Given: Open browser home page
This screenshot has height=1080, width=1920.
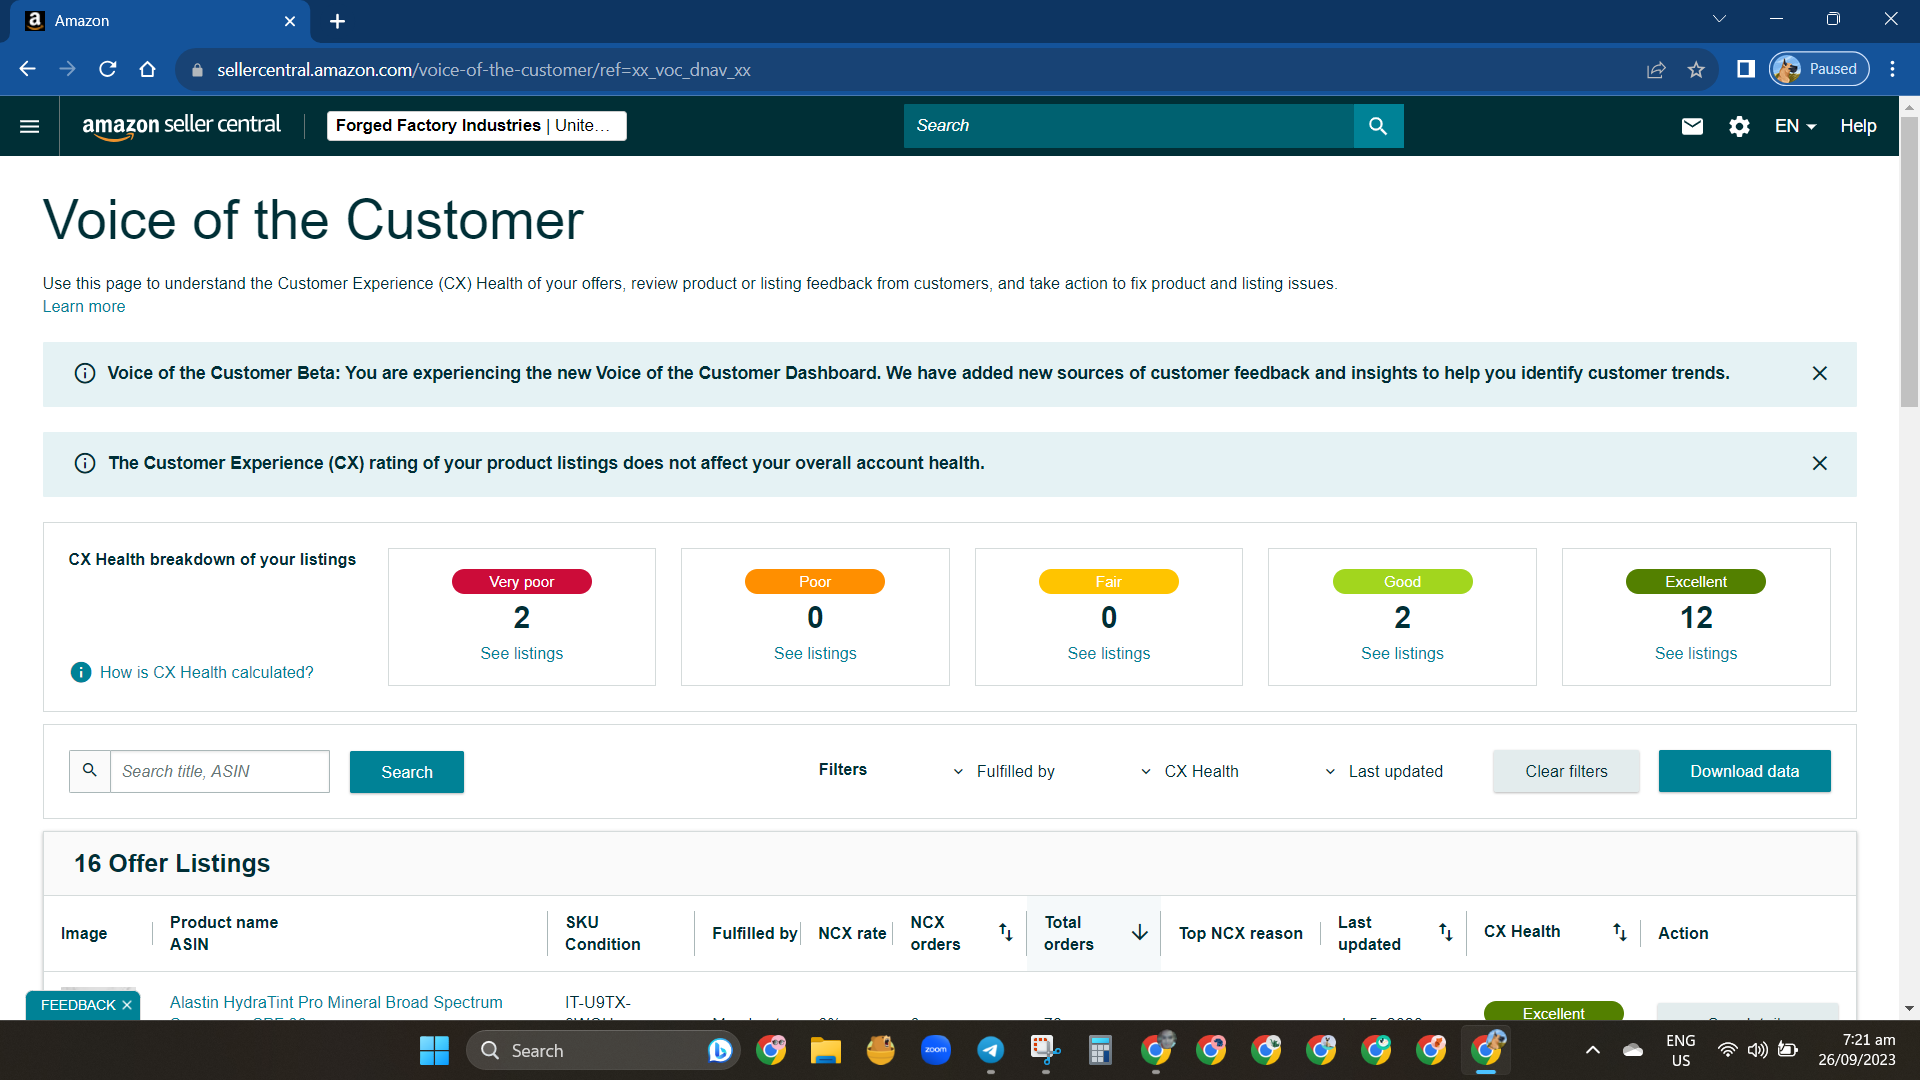Looking at the screenshot, I should coord(147,69).
